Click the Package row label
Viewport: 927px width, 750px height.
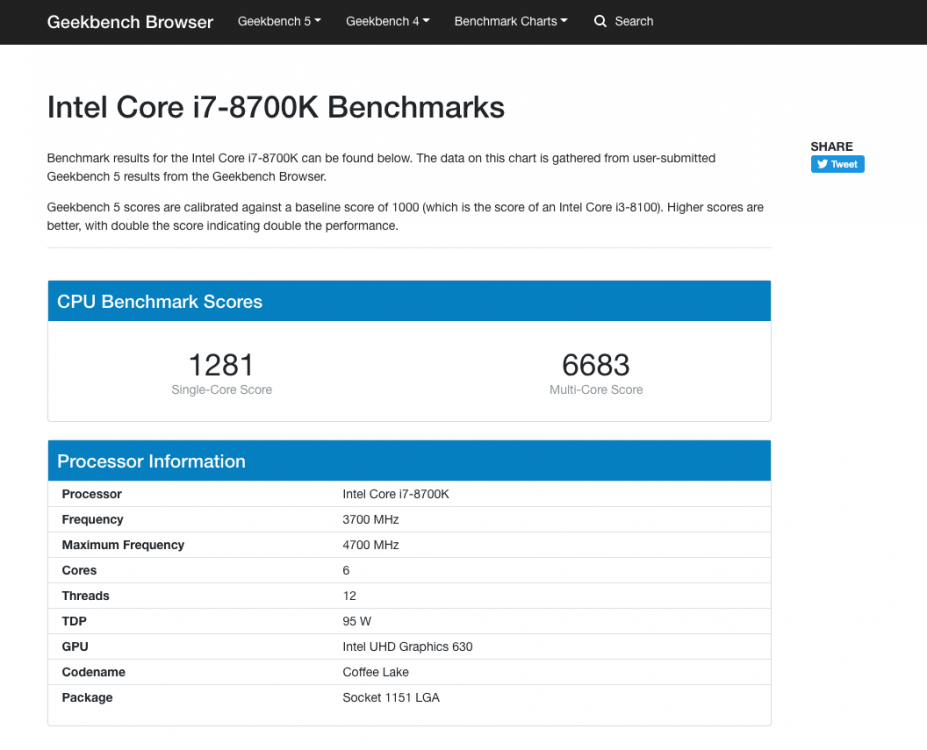(x=87, y=697)
